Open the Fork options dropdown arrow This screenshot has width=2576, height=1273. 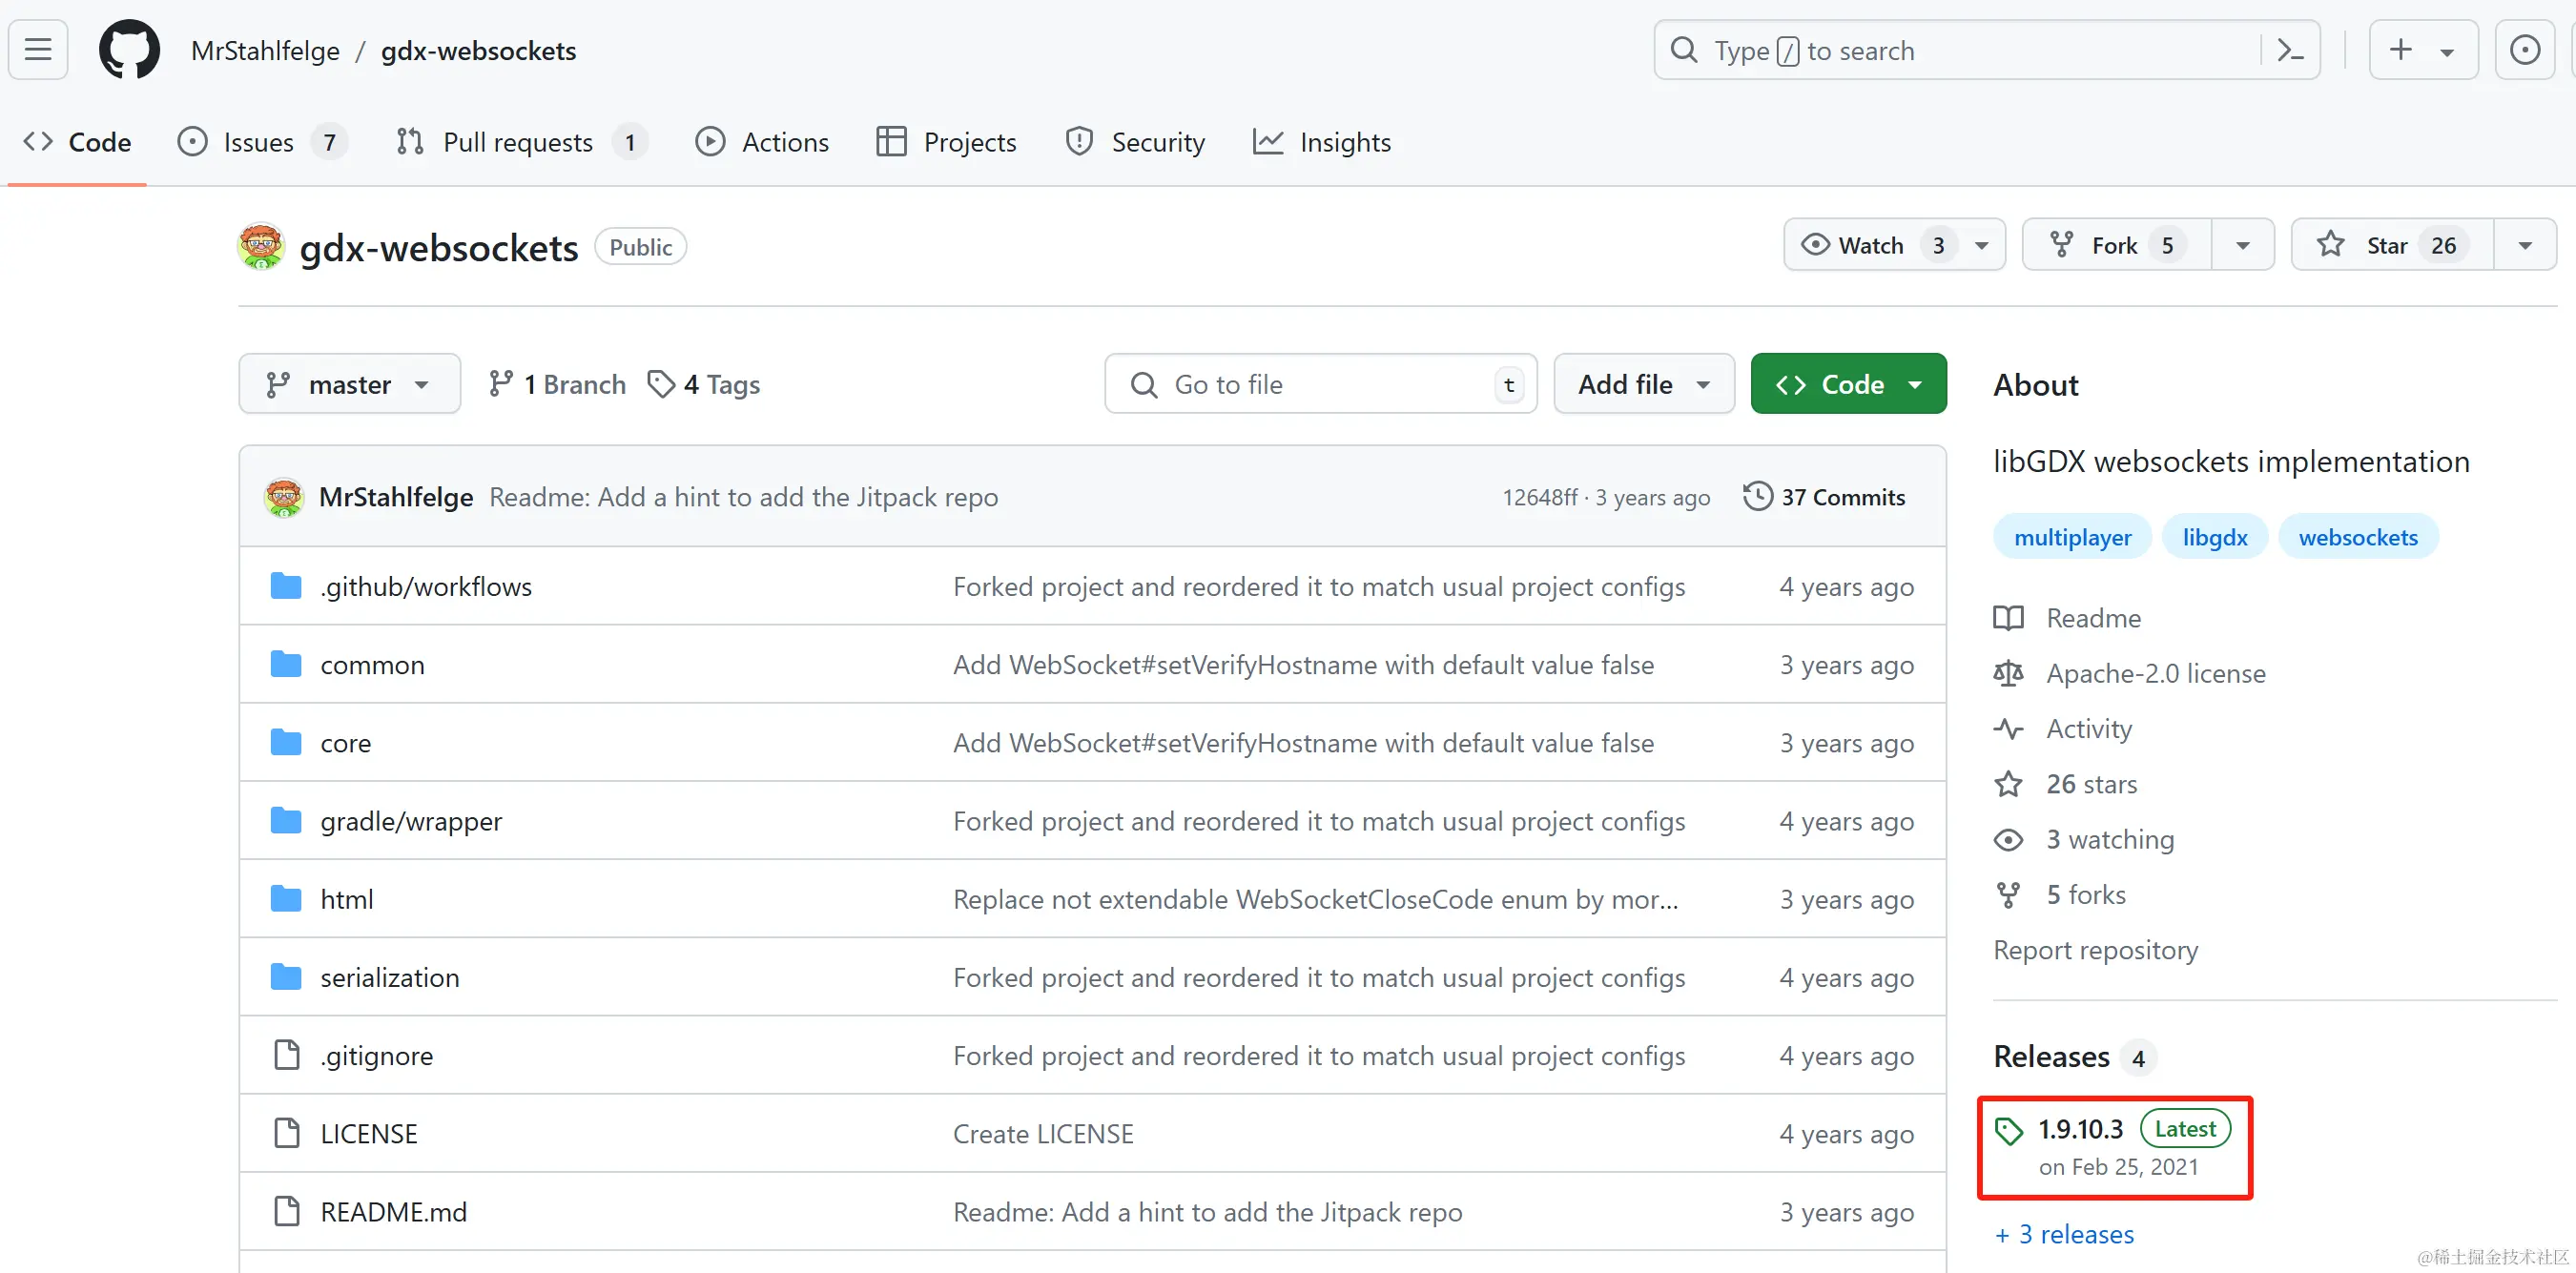(2242, 245)
